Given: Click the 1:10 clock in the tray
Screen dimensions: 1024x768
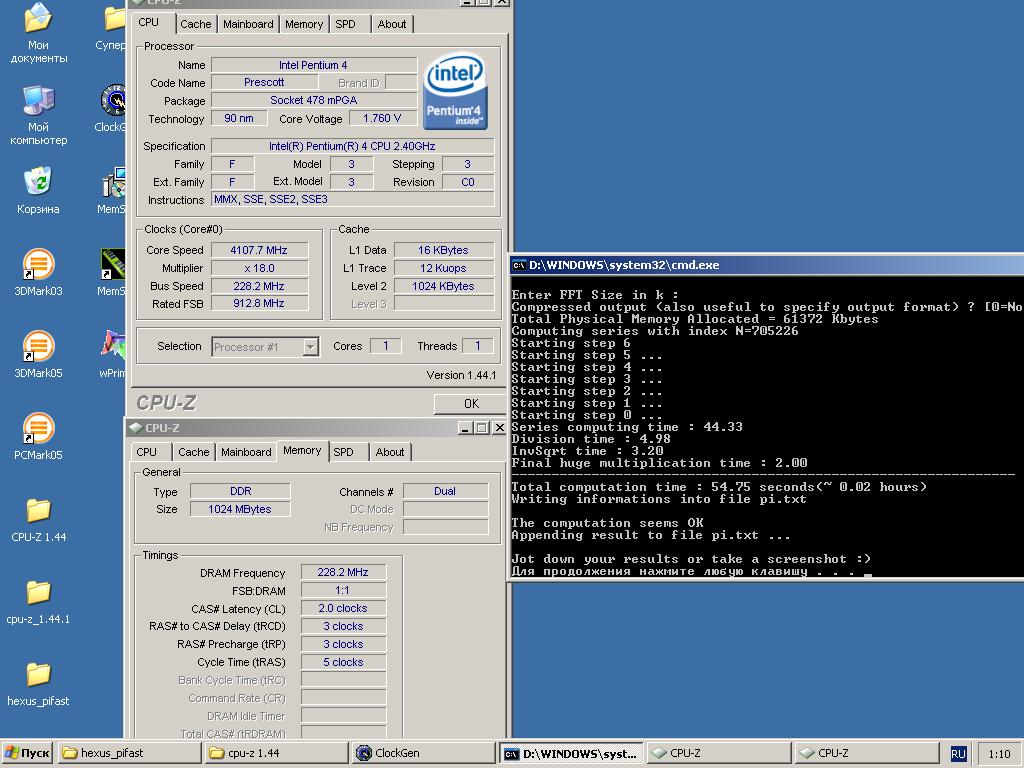Looking at the screenshot, I should (x=999, y=754).
